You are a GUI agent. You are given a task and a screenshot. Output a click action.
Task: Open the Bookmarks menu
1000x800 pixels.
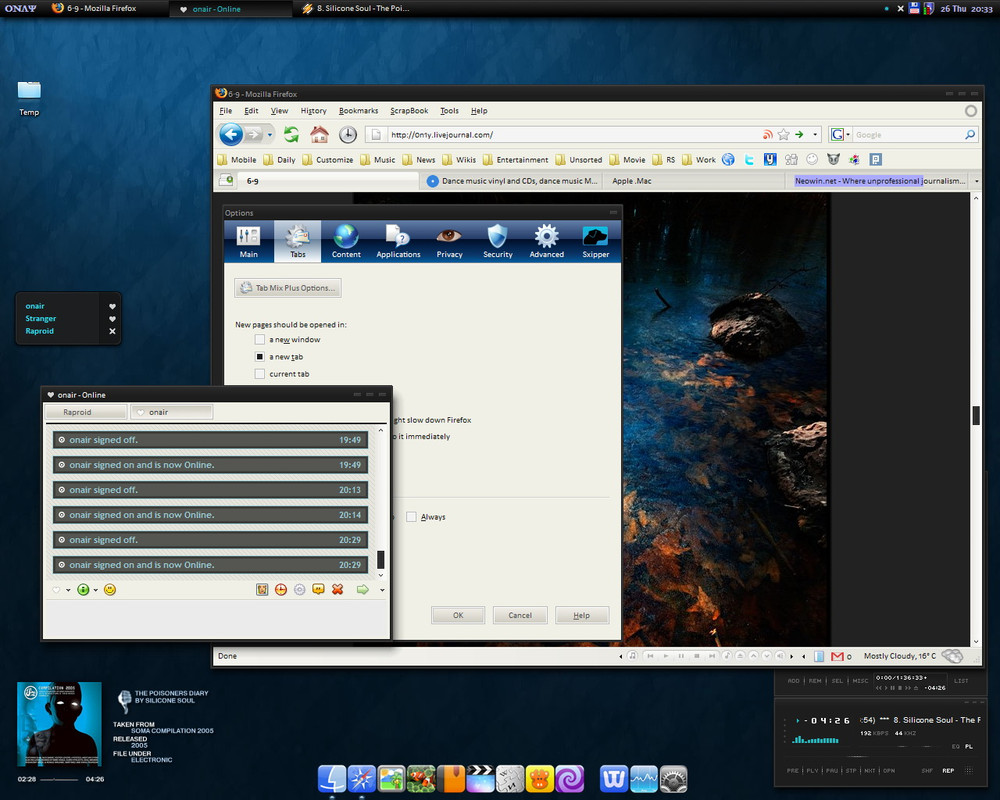(x=358, y=111)
